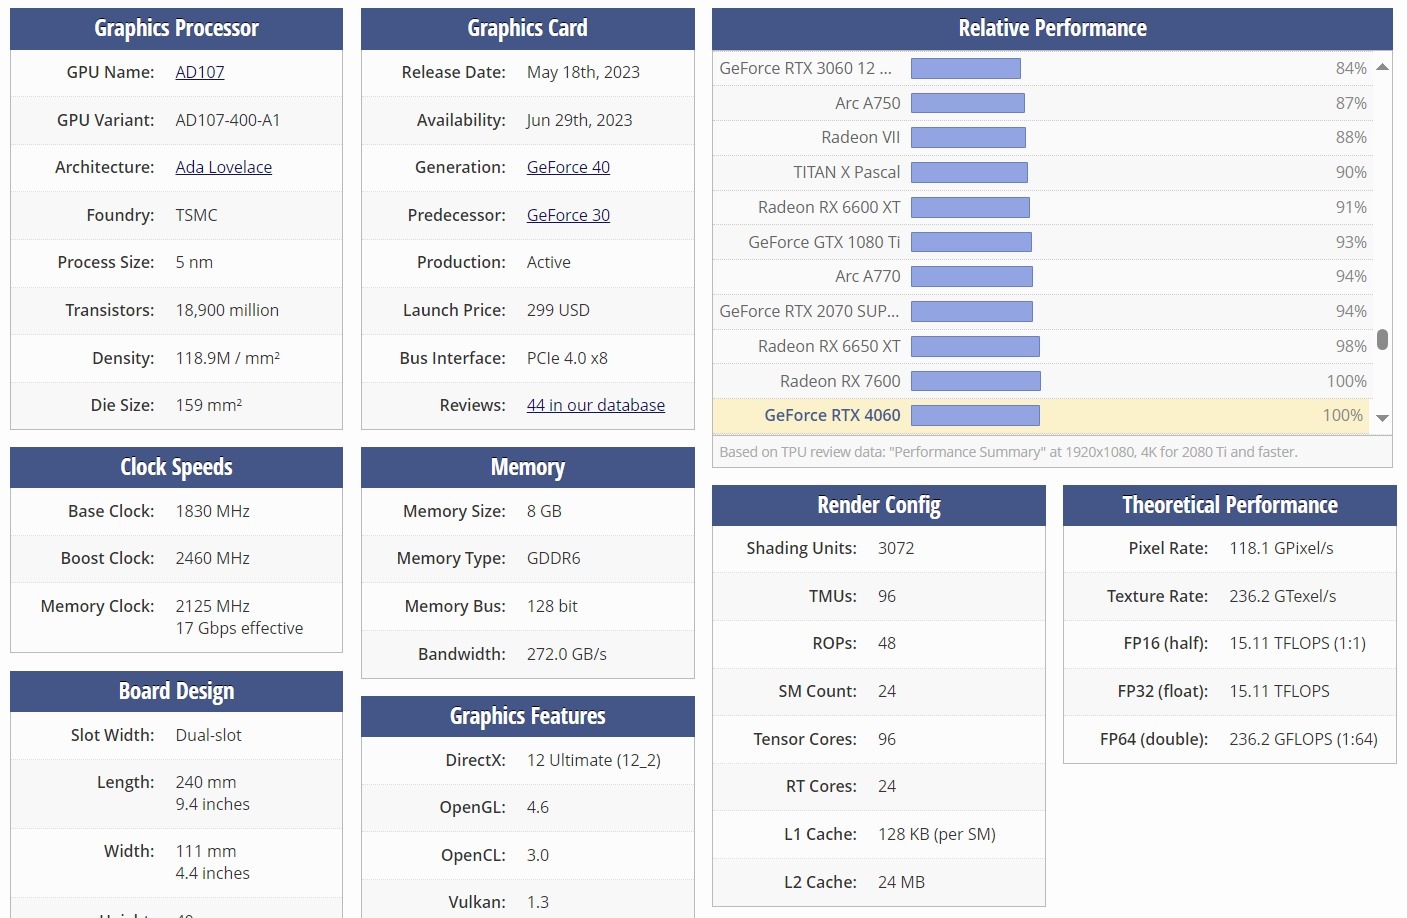Click the Board Design section header
Screen dimensions: 1407x918
[176, 691]
